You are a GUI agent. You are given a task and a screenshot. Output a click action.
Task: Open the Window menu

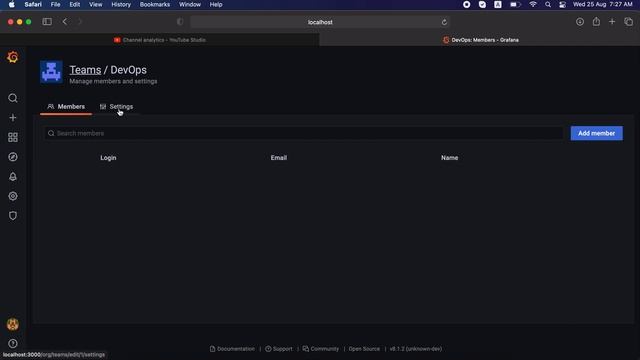pyautogui.click(x=190, y=4)
